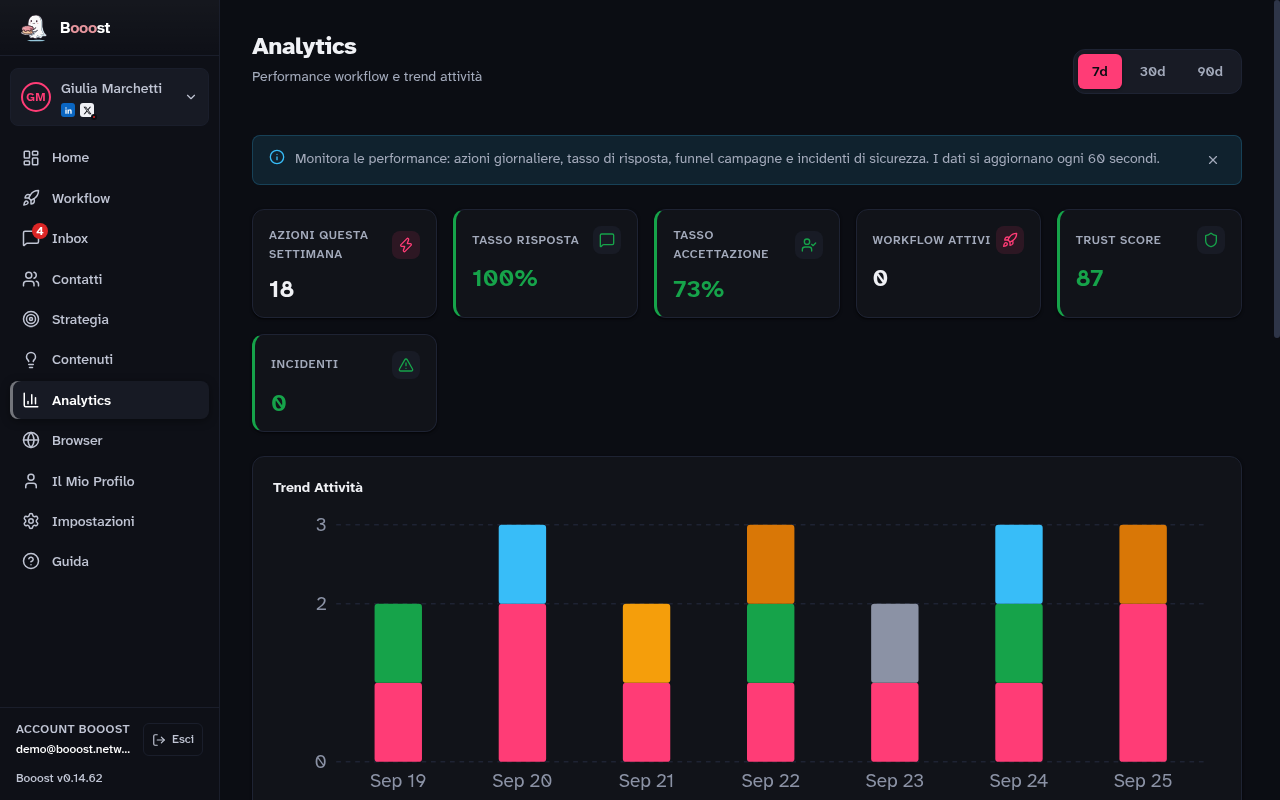
Task: Navigate to Contatti
Action: coord(109,279)
